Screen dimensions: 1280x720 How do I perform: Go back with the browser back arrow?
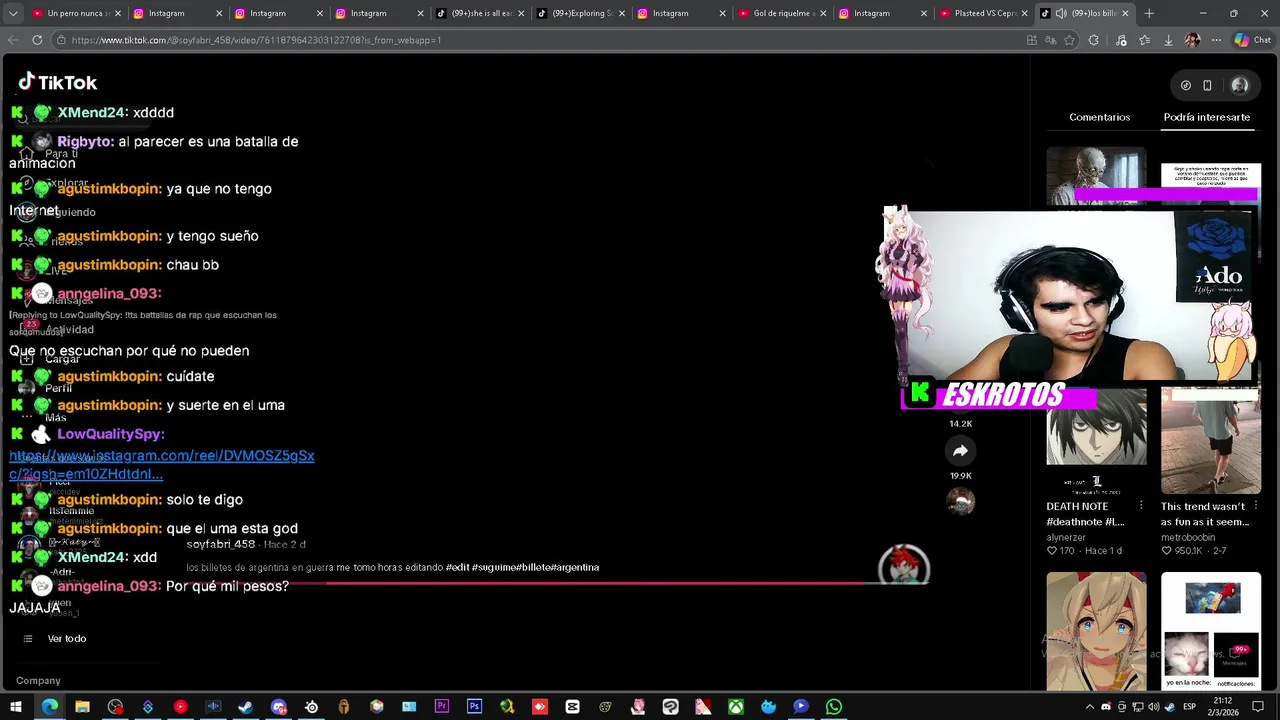click(13, 40)
